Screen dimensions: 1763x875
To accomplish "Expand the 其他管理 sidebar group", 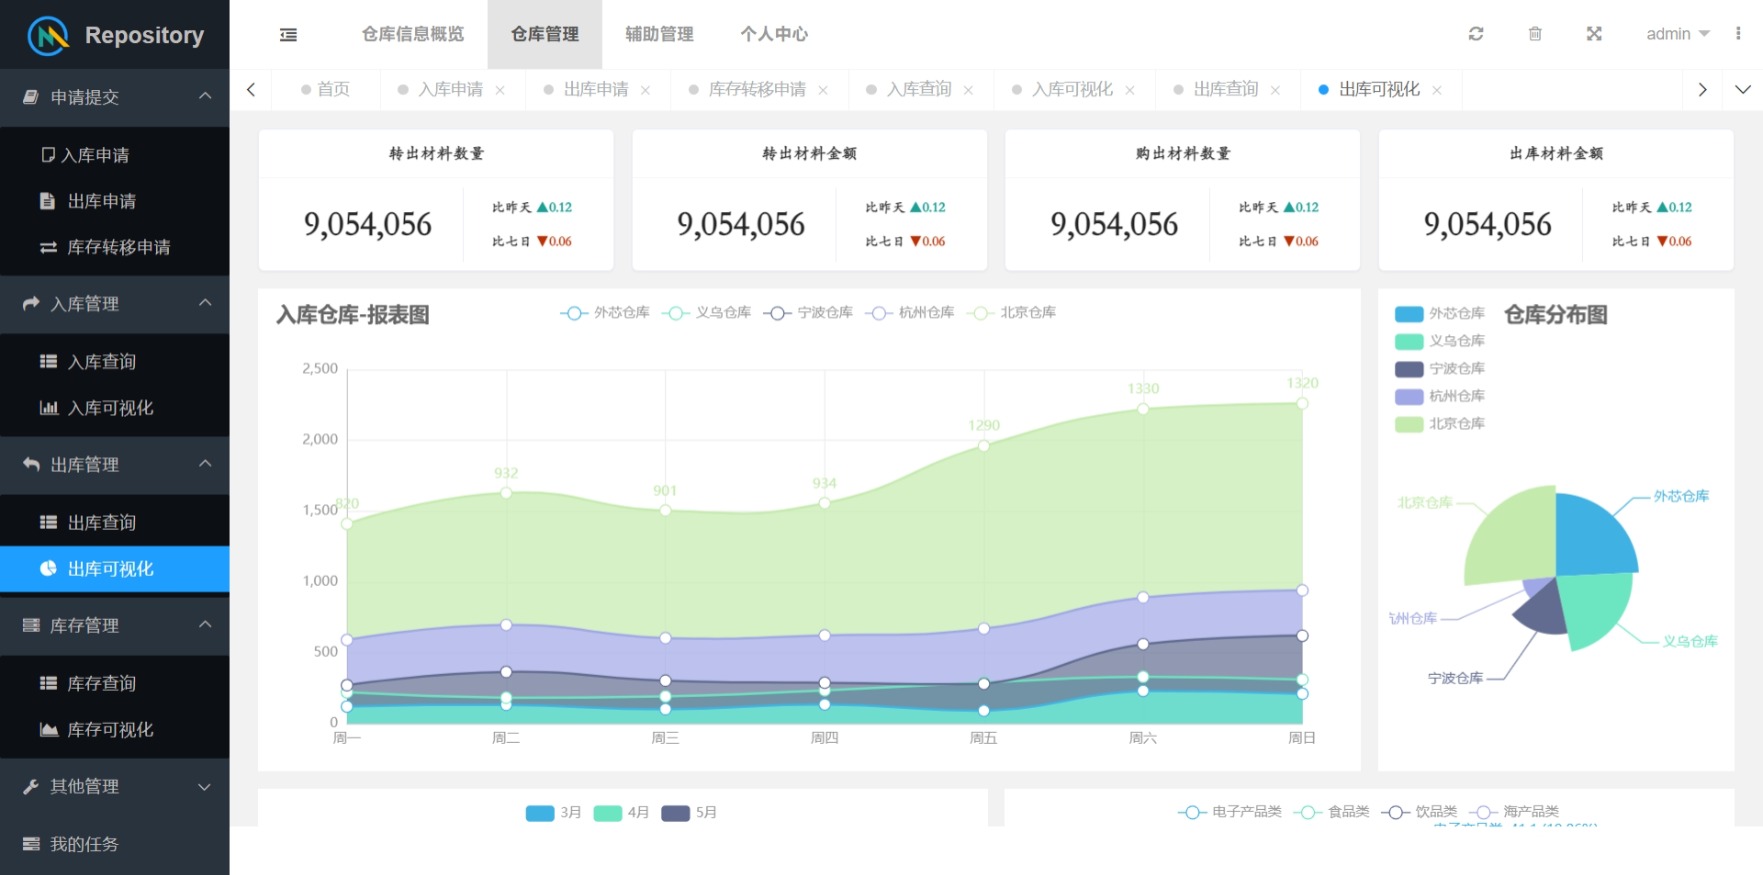I will pos(114,786).
